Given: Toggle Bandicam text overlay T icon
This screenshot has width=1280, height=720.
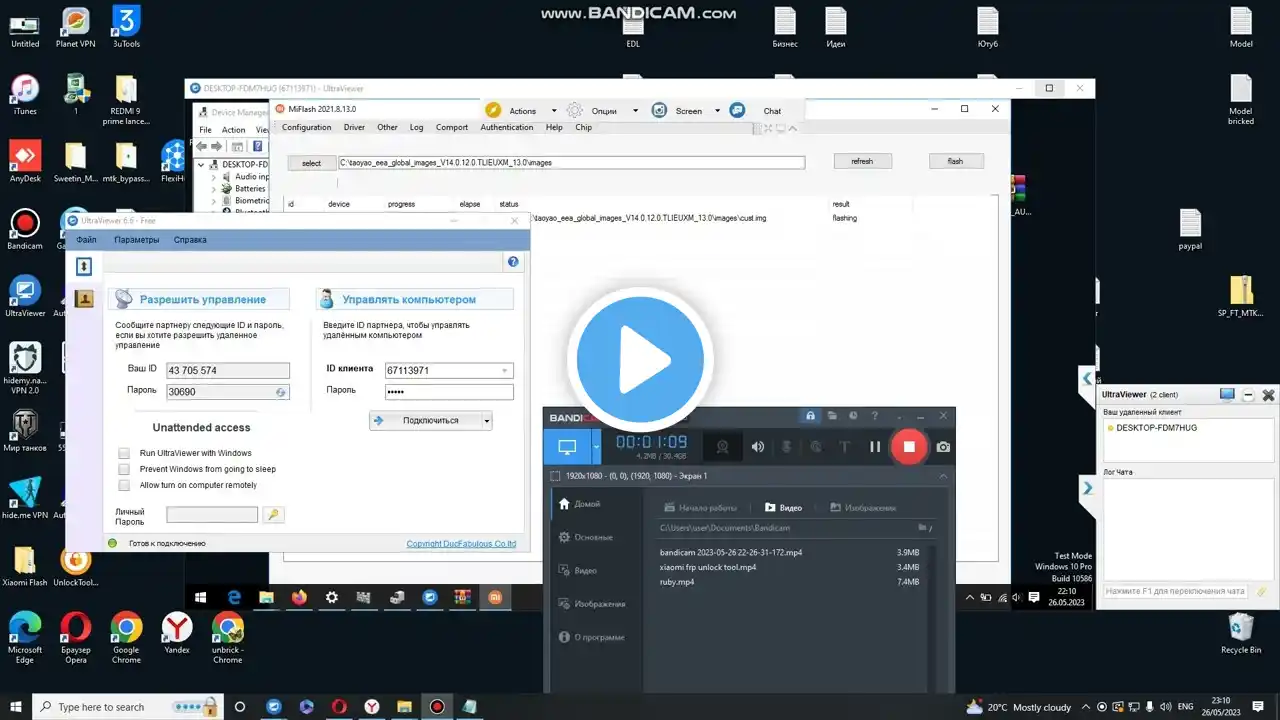Looking at the screenshot, I should click(x=844, y=447).
